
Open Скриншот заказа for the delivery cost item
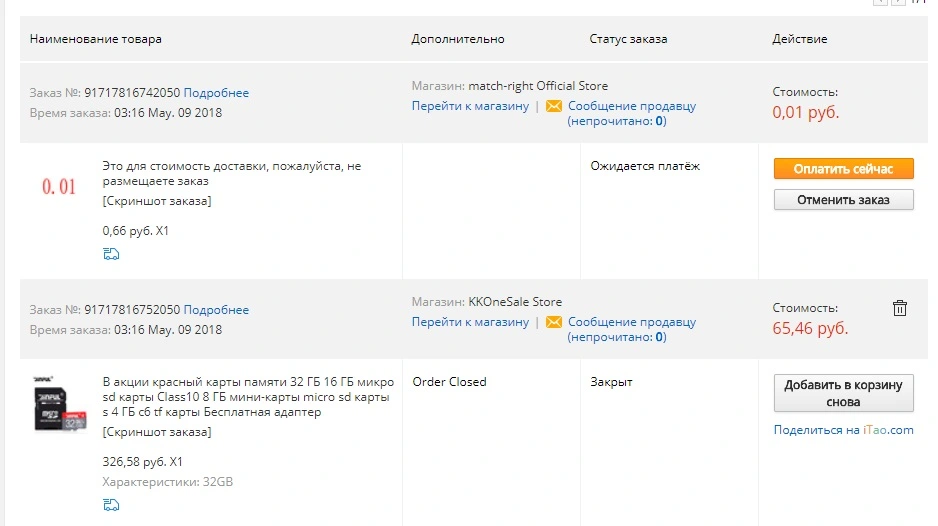pyautogui.click(x=157, y=201)
